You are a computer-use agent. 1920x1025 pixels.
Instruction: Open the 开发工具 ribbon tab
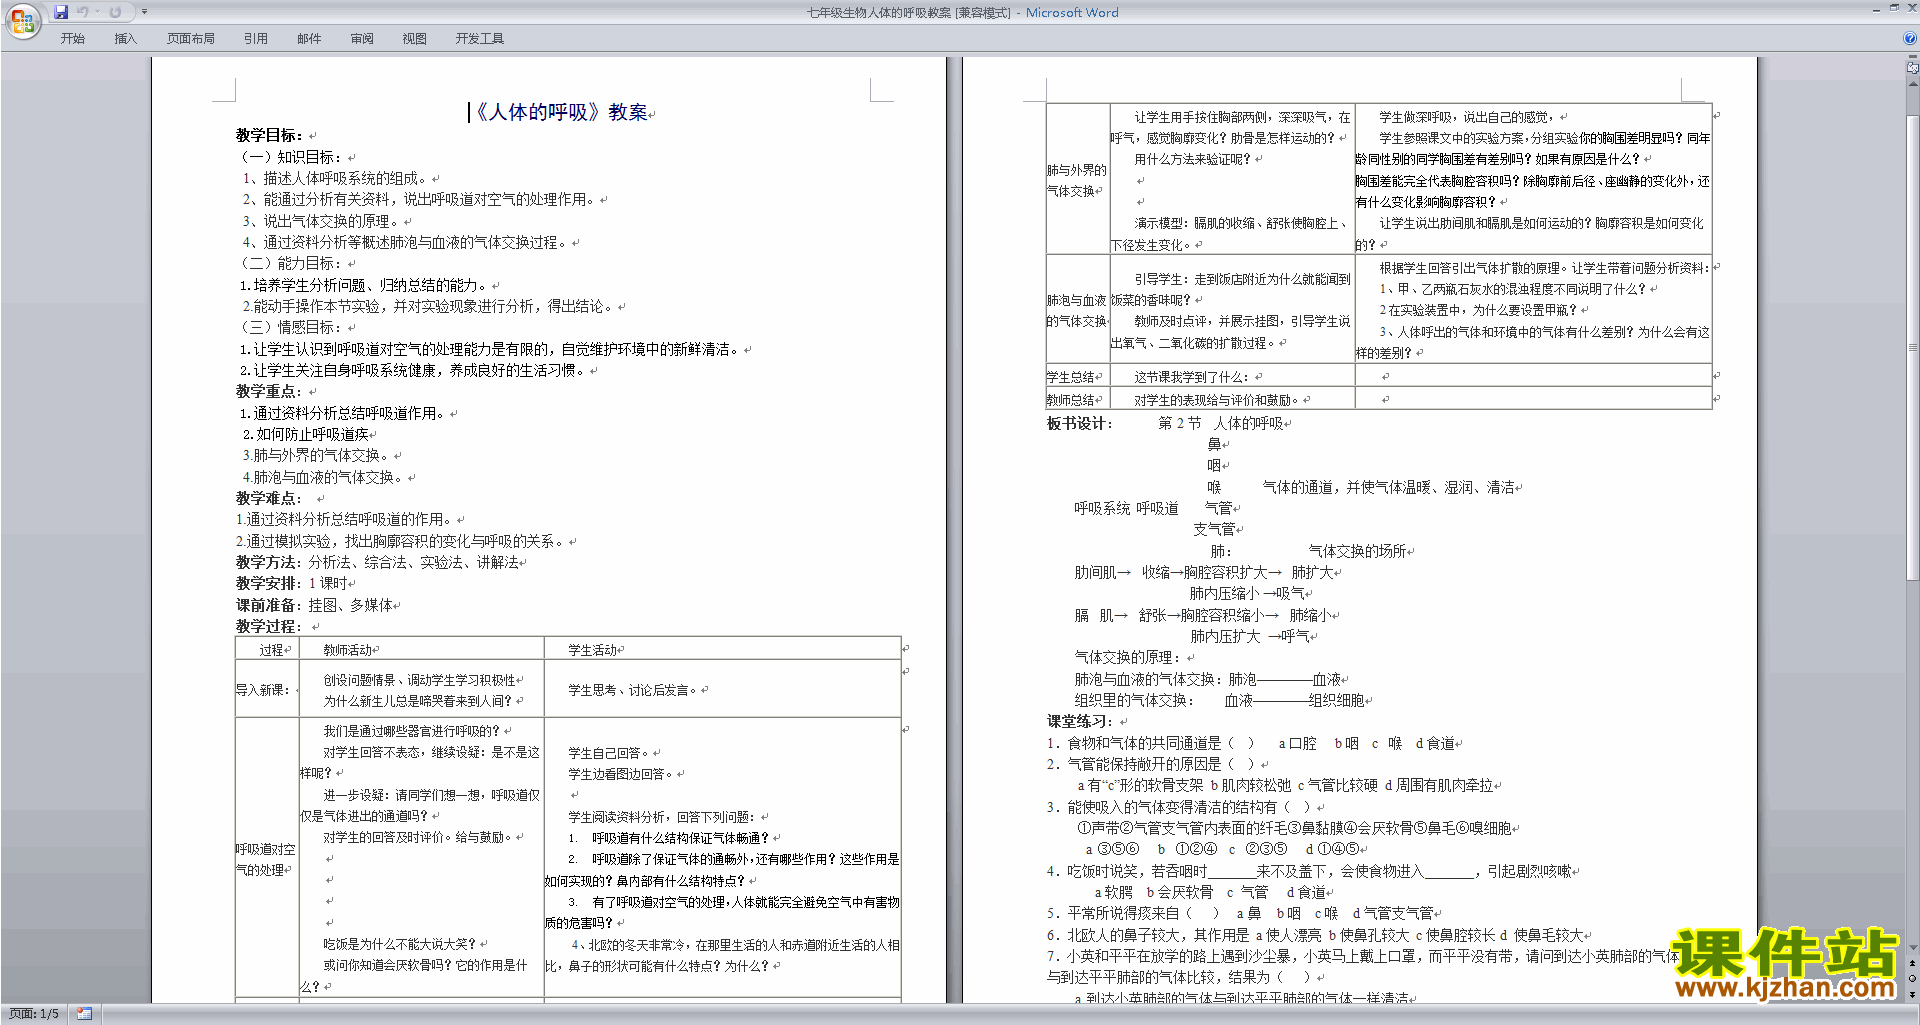pyautogui.click(x=480, y=39)
